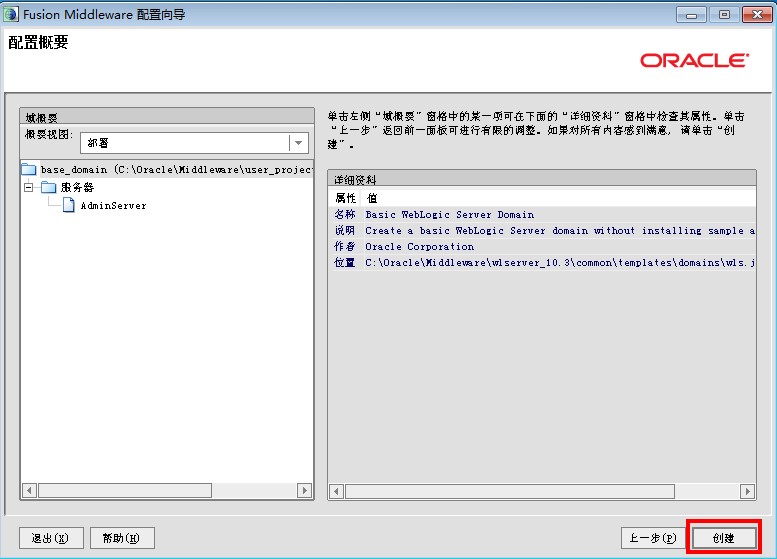The width and height of the screenshot is (777, 559).
Task: Maximize the configuration wizard window
Action: coord(724,15)
